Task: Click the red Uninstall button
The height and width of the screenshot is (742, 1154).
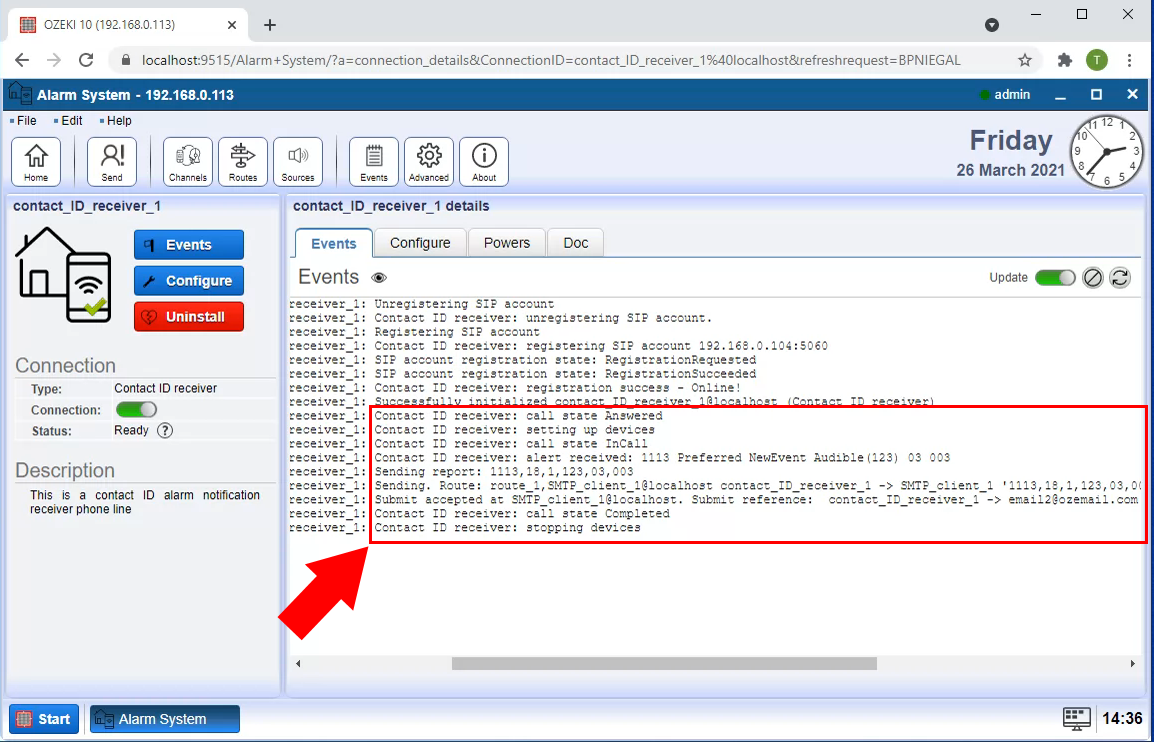Action: [189, 317]
